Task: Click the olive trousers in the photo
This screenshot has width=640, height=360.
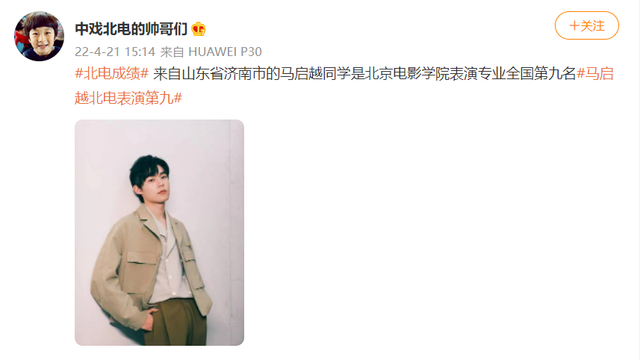Action: tap(176, 322)
